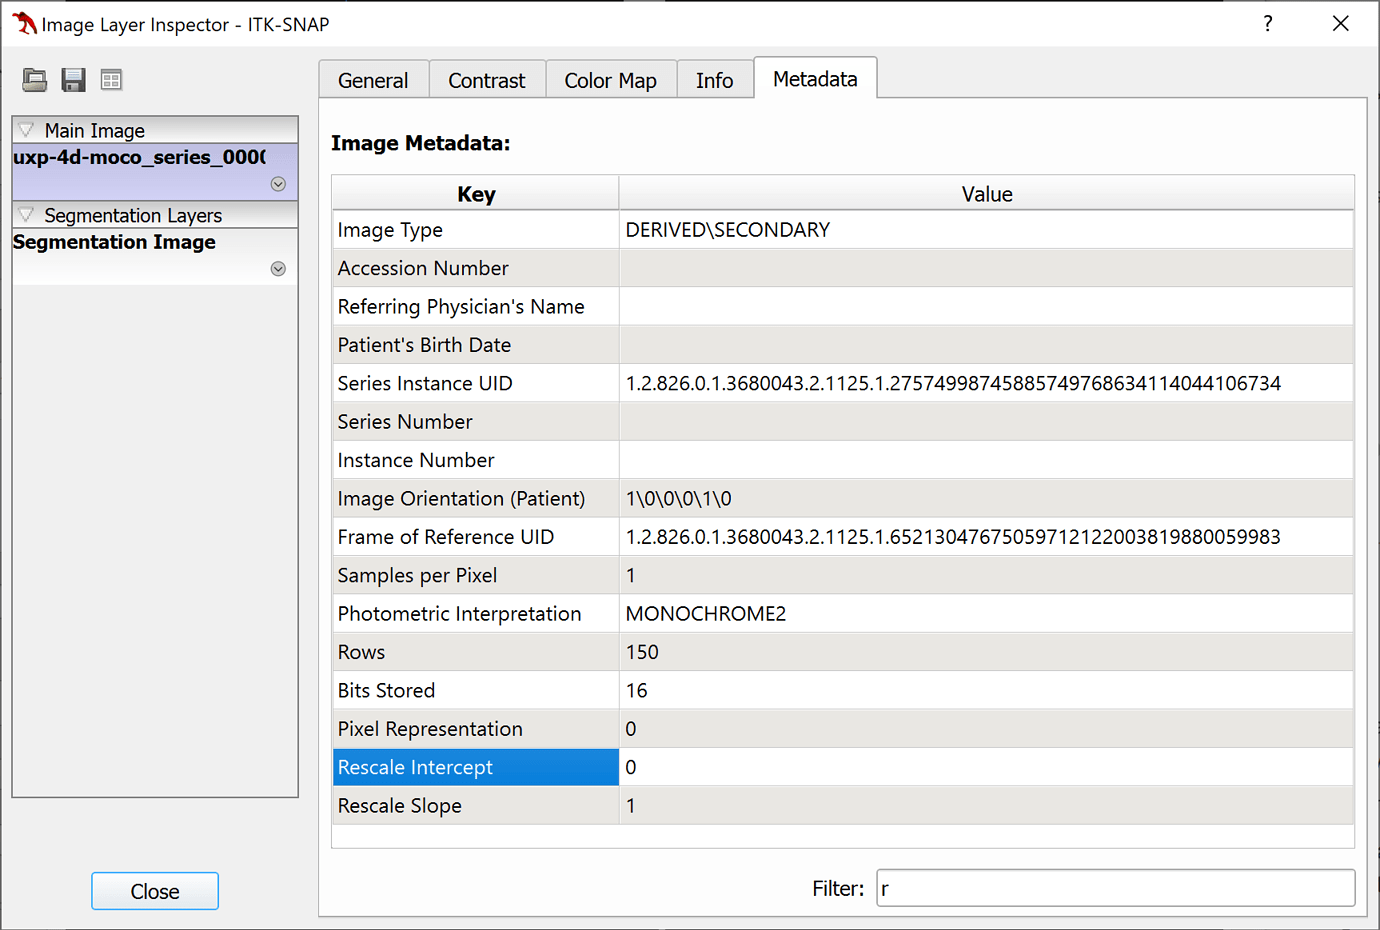Collapse the Segmentation Layers section triangle
Viewport: 1380px width, 930px height.
coord(27,215)
